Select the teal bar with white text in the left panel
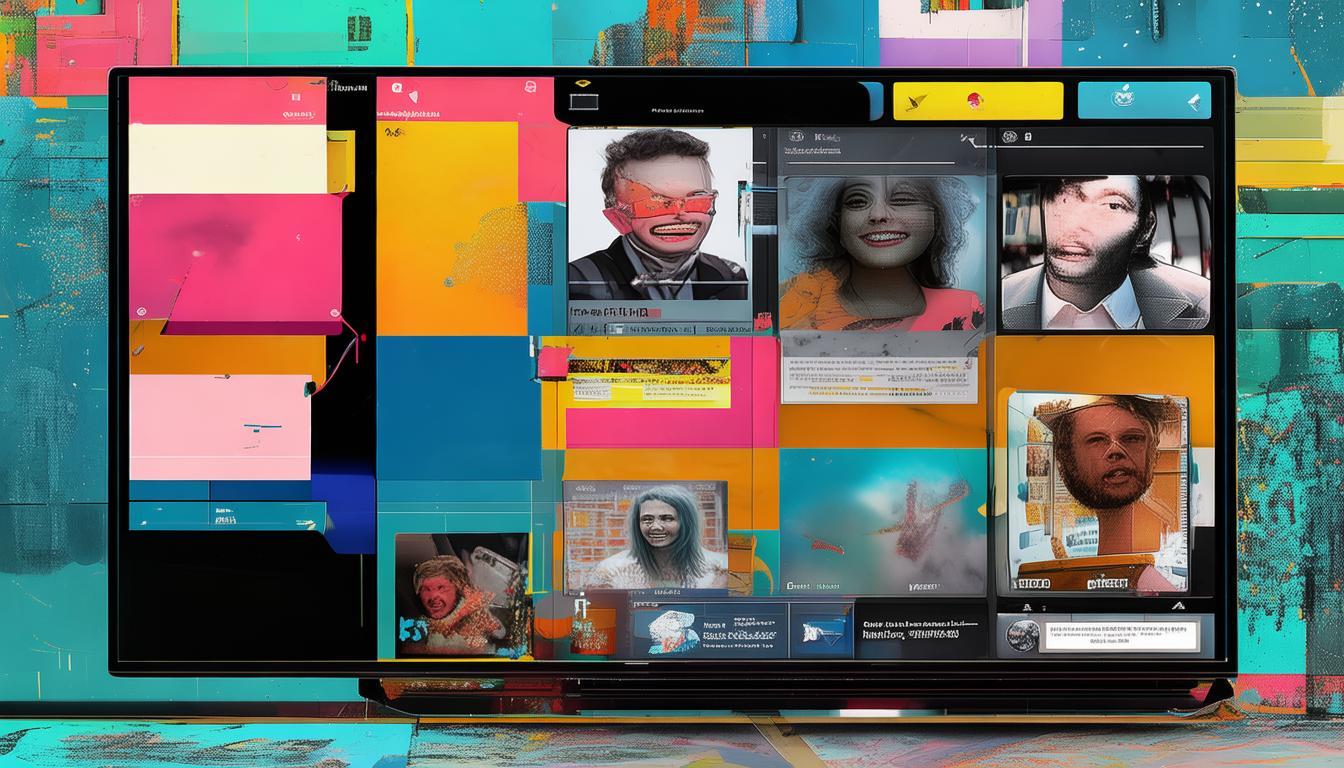Image resolution: width=1344 pixels, height=768 pixels. click(x=227, y=516)
